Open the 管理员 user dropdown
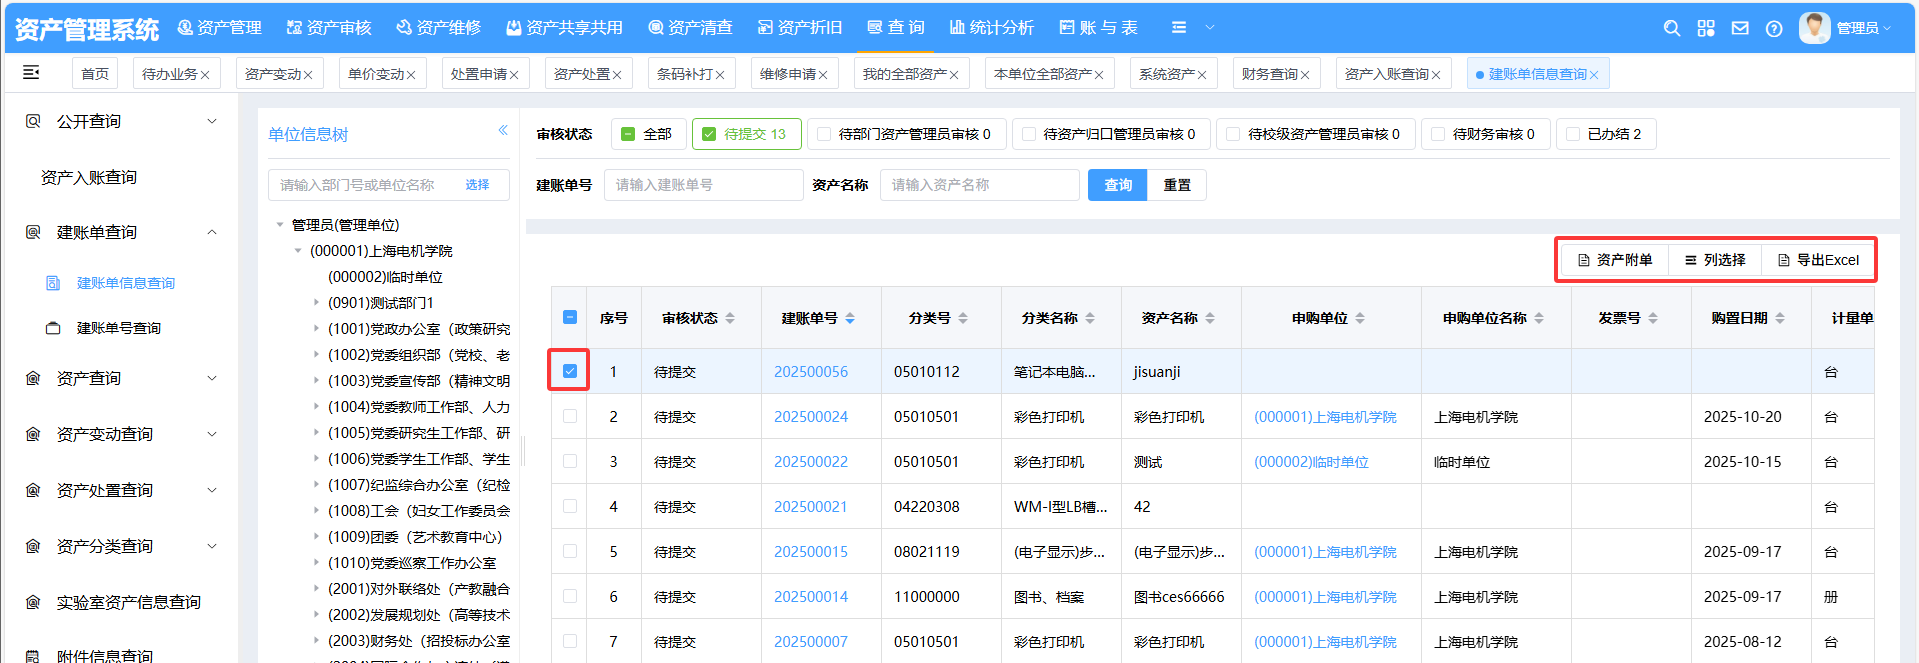The height and width of the screenshot is (663, 1919). pyautogui.click(x=1856, y=28)
